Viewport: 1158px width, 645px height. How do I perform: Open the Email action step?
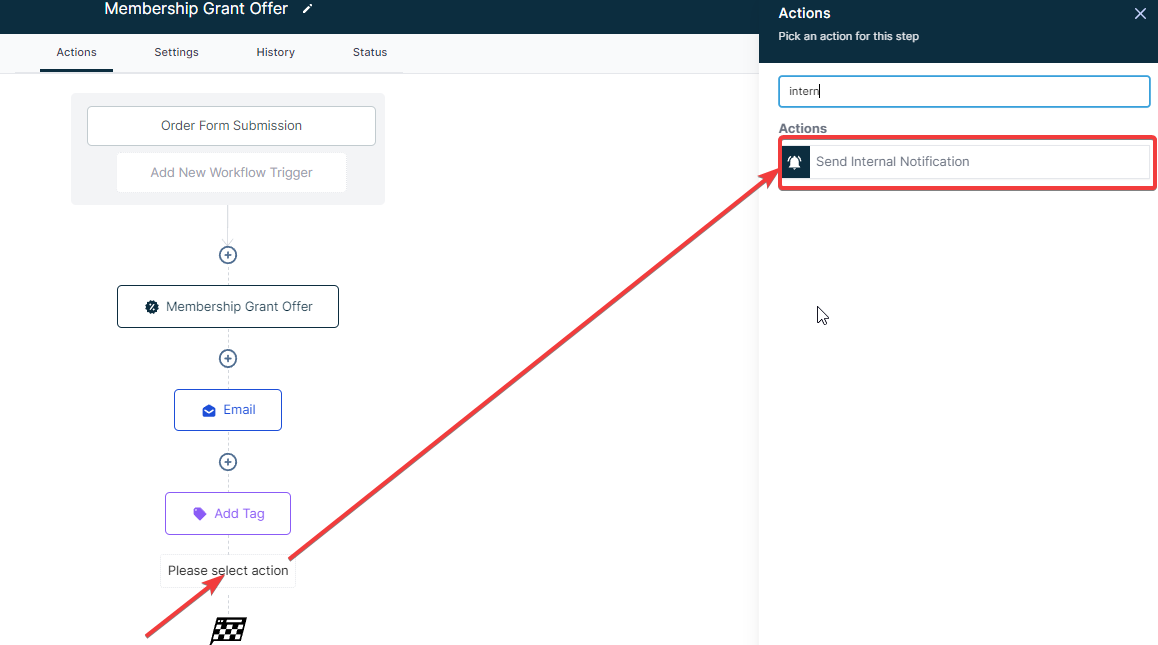tap(227, 410)
